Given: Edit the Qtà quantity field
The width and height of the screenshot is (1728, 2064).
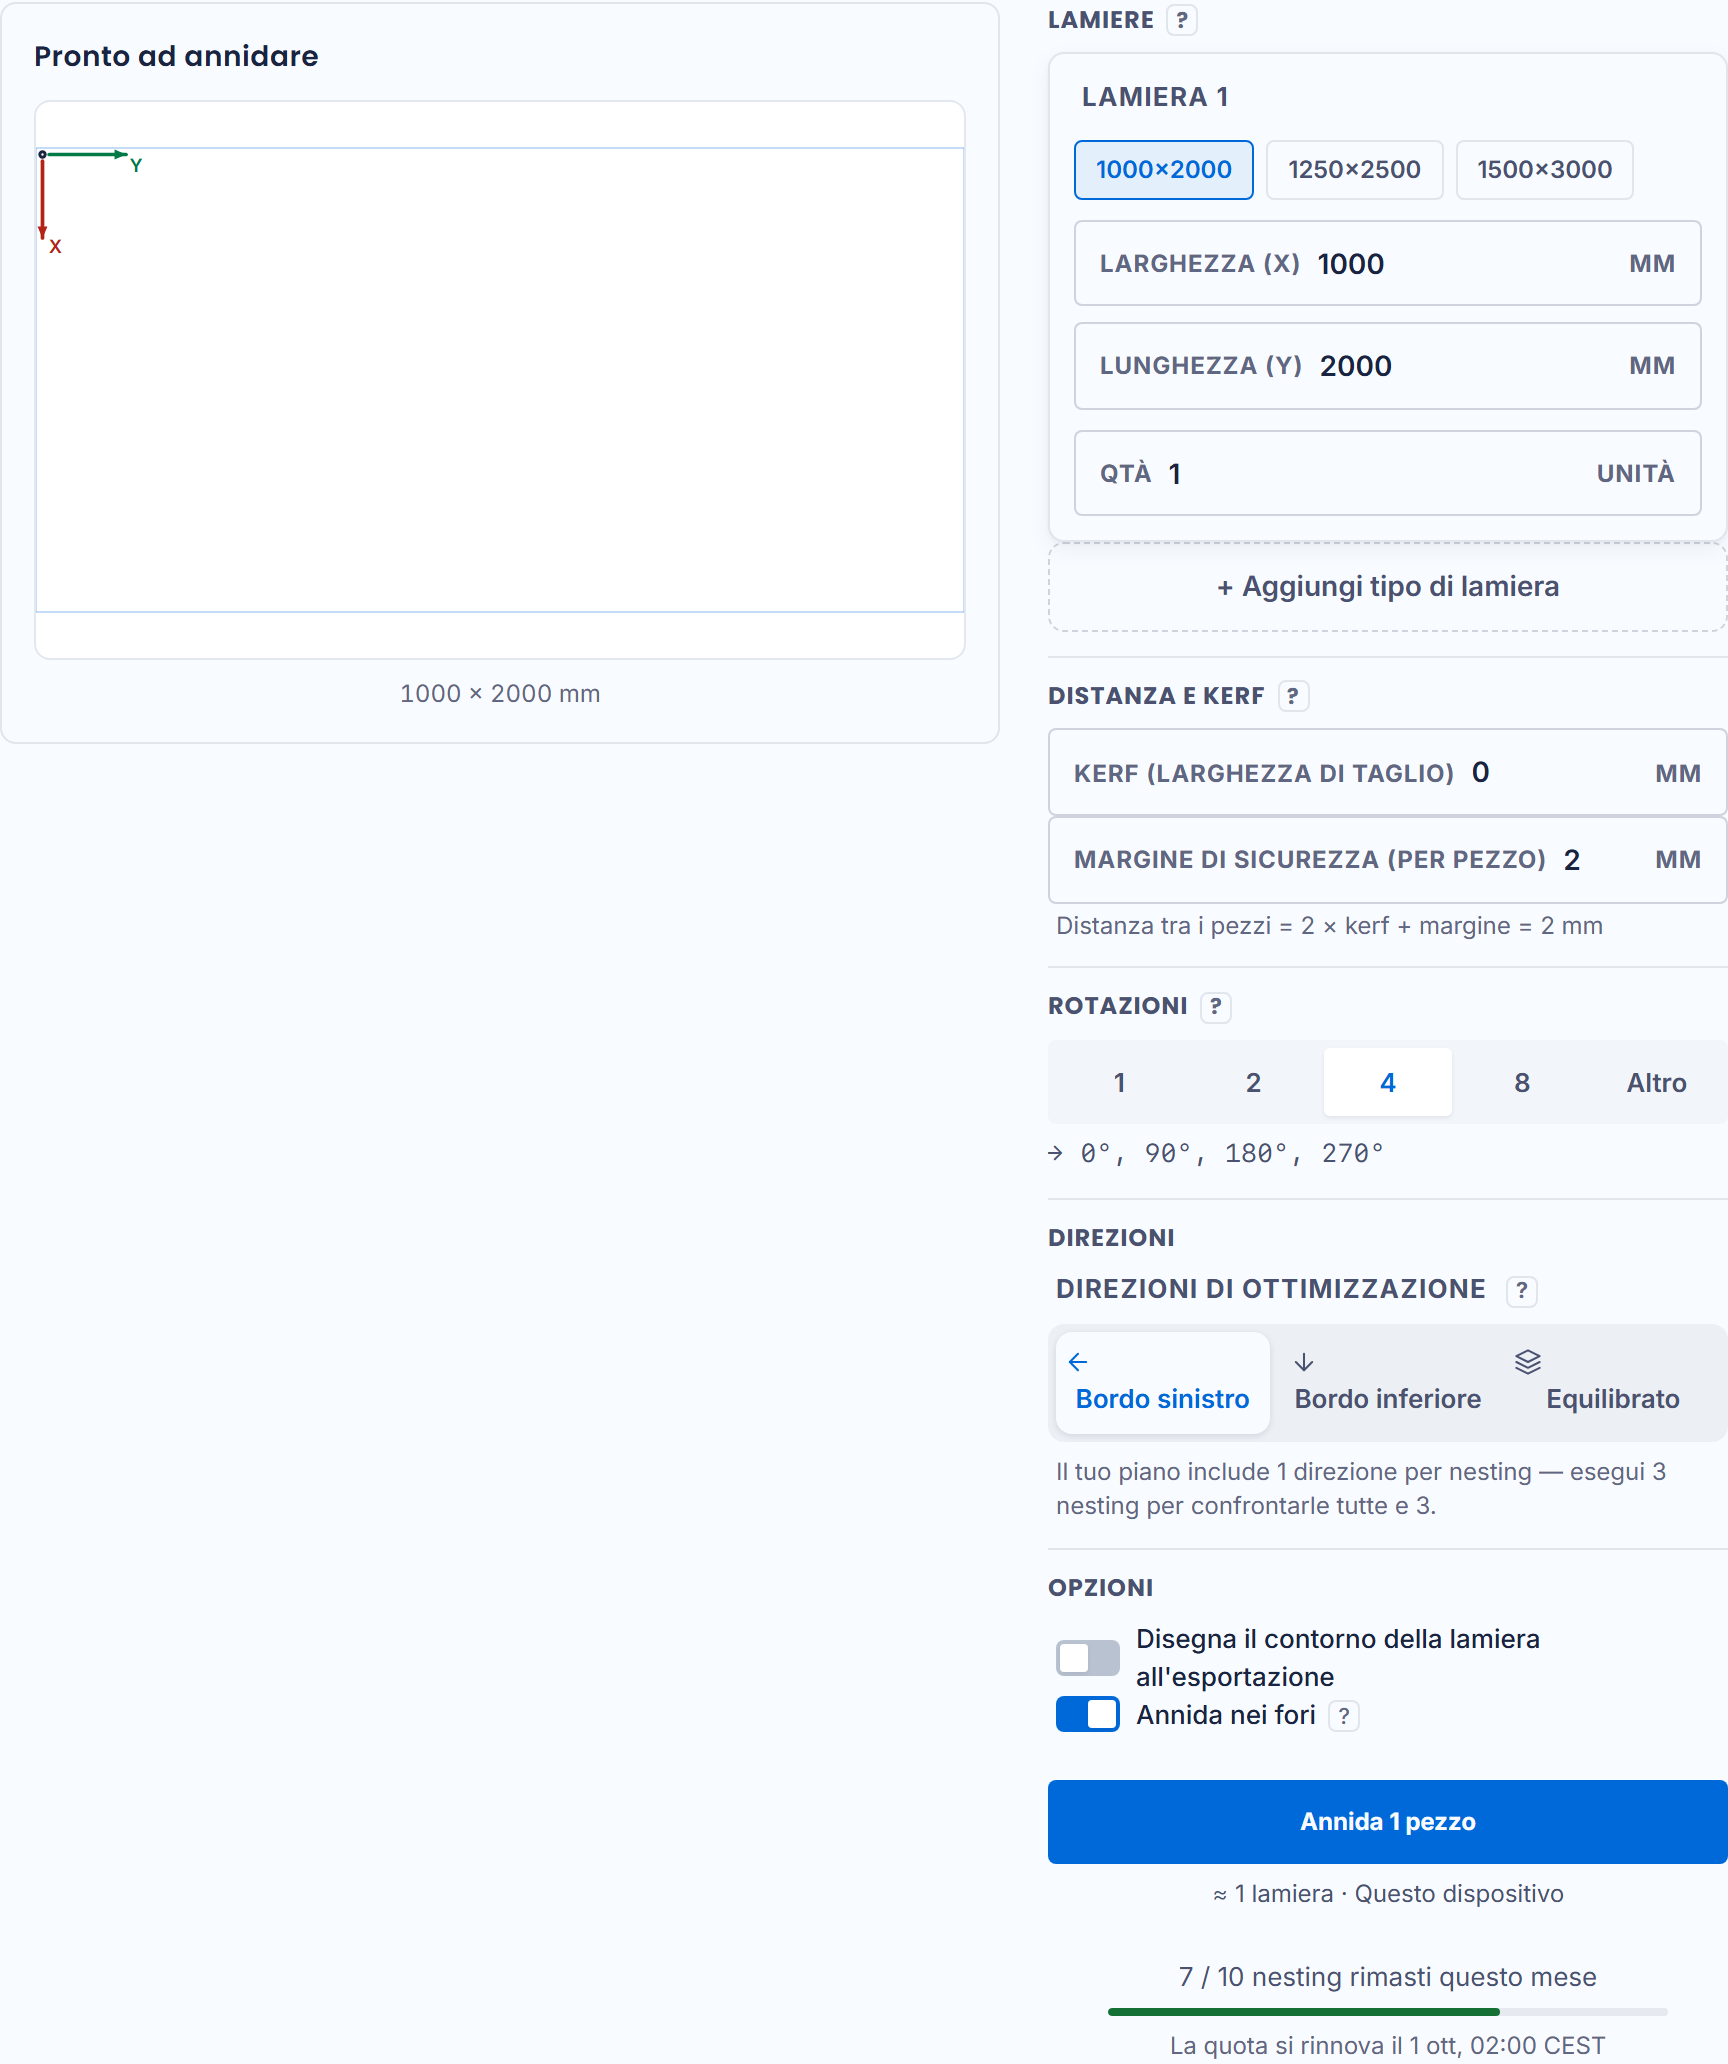Looking at the screenshot, I should (1388, 474).
